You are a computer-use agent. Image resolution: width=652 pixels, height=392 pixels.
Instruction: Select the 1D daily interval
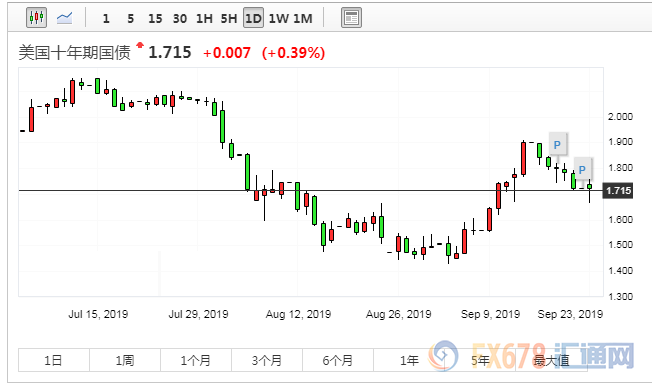[253, 19]
